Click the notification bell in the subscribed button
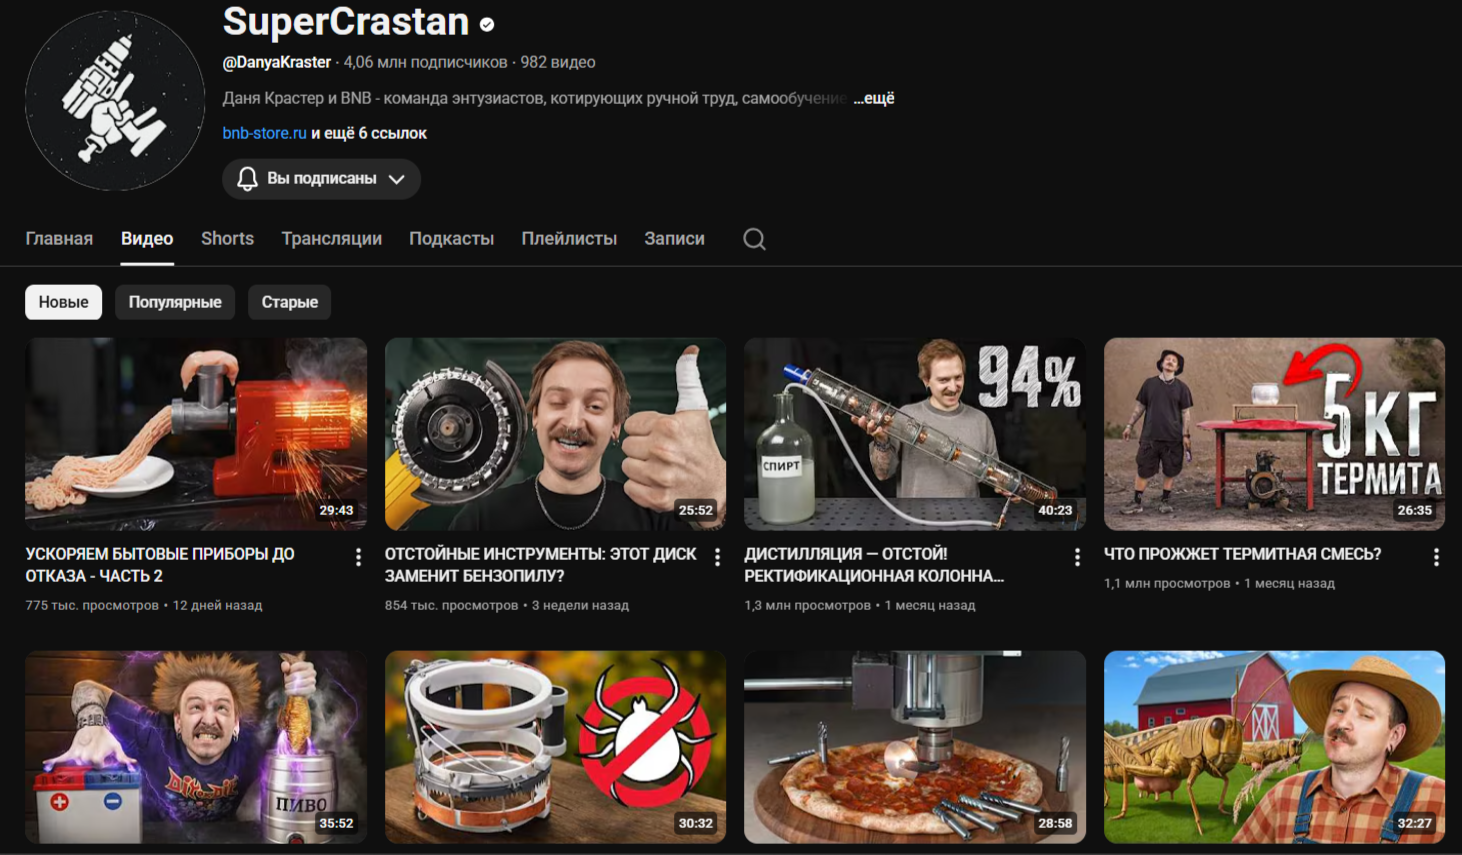 click(247, 179)
